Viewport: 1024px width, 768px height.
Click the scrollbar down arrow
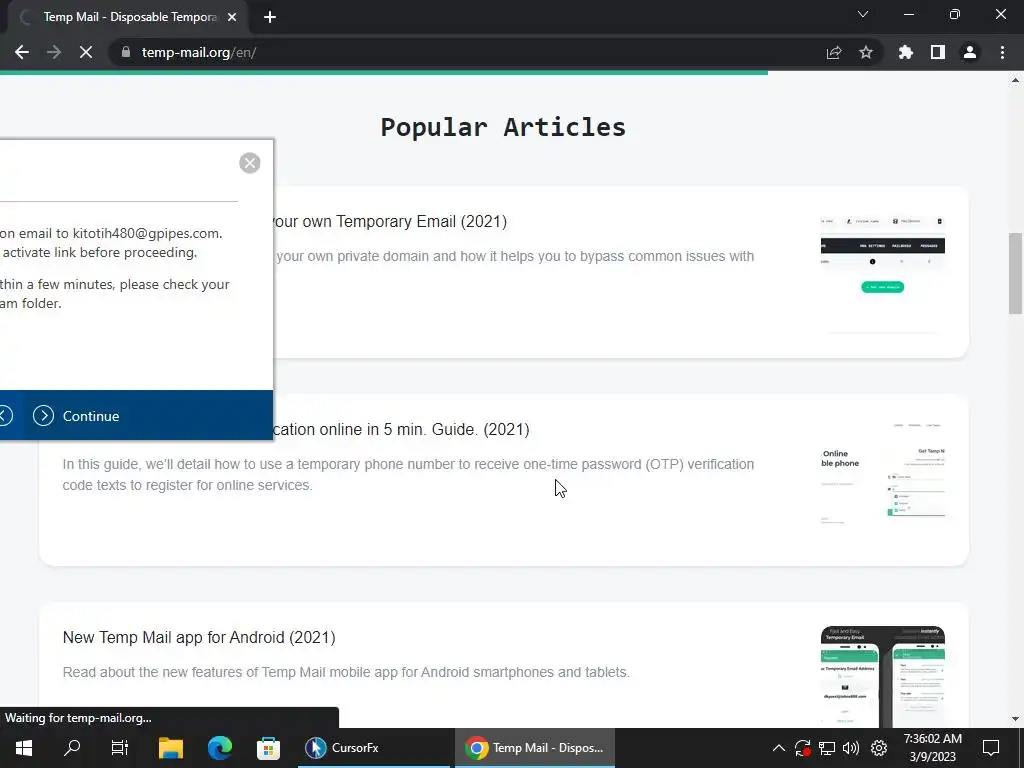1015,720
